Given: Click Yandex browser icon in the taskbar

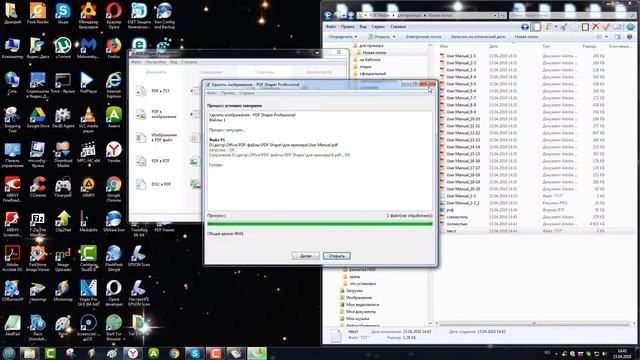Looking at the screenshot, I should [x=133, y=353].
